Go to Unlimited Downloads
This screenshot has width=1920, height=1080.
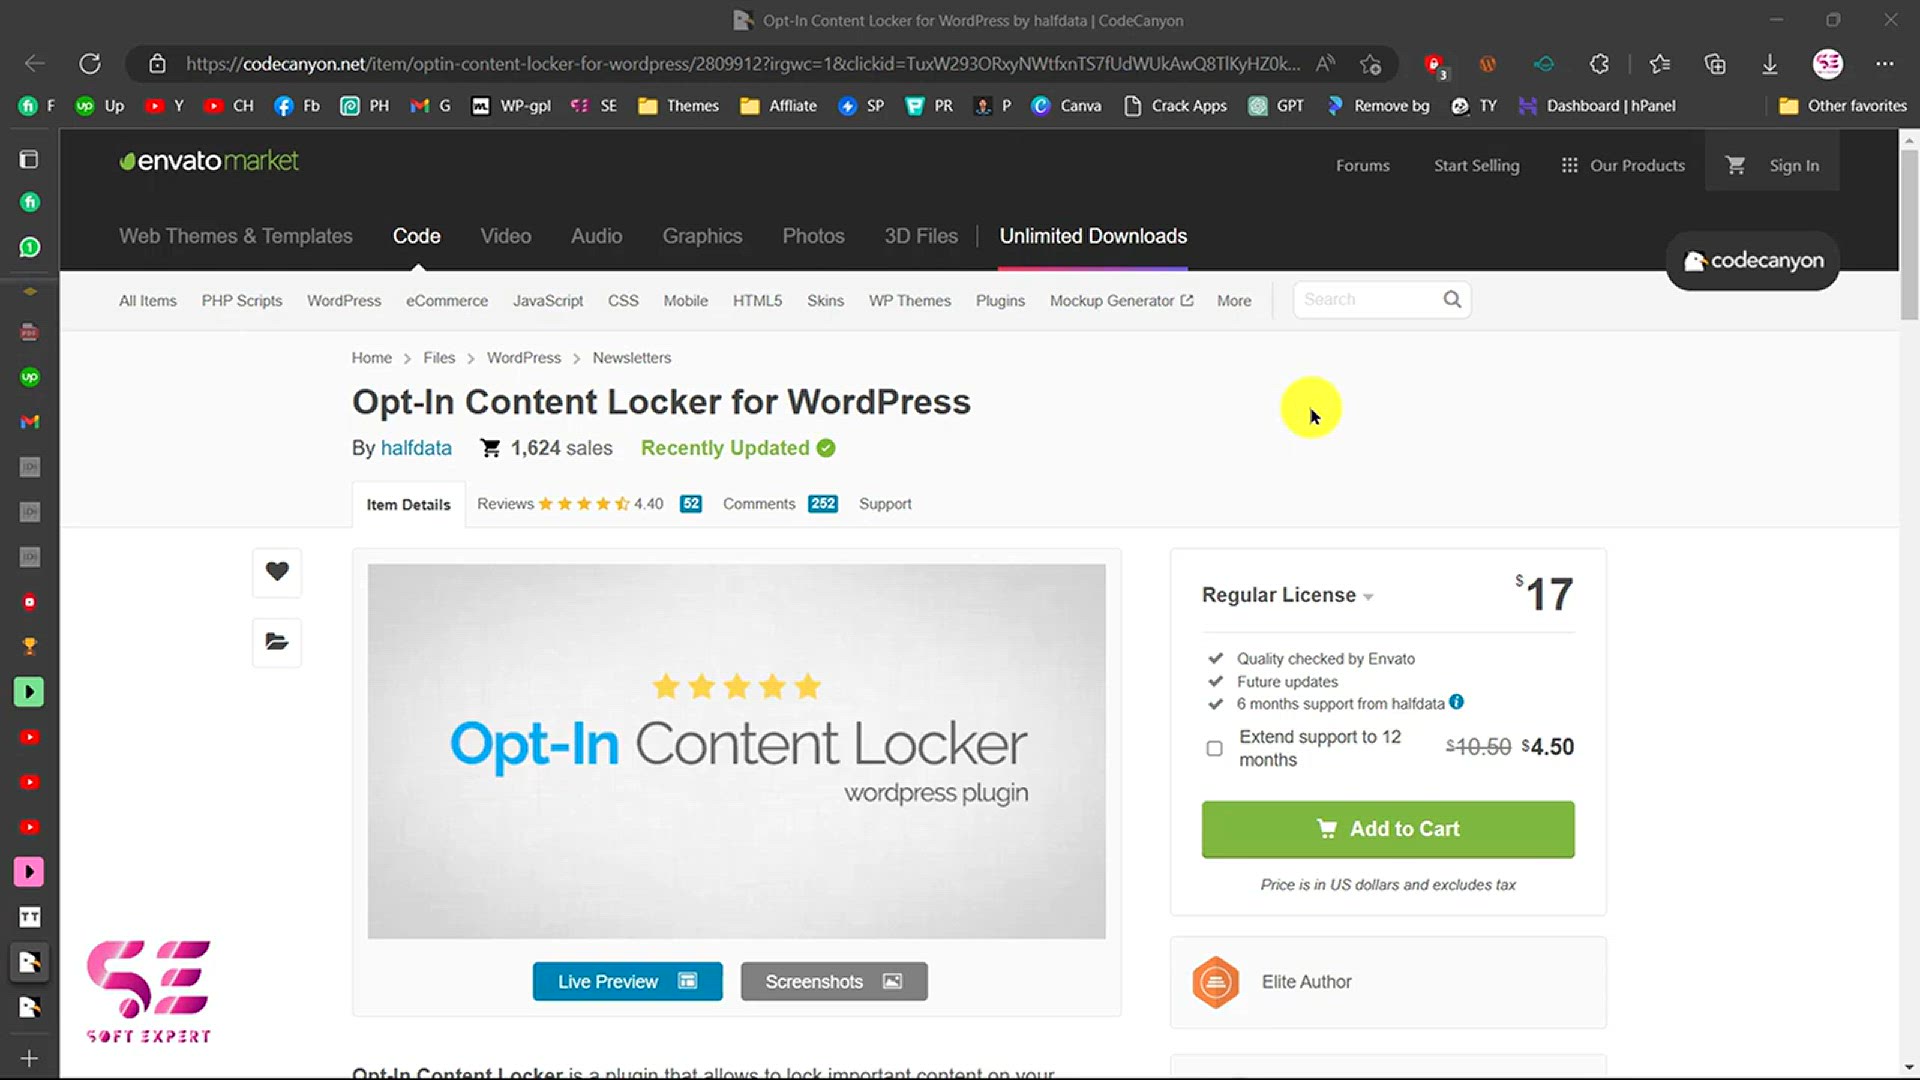(x=1093, y=236)
